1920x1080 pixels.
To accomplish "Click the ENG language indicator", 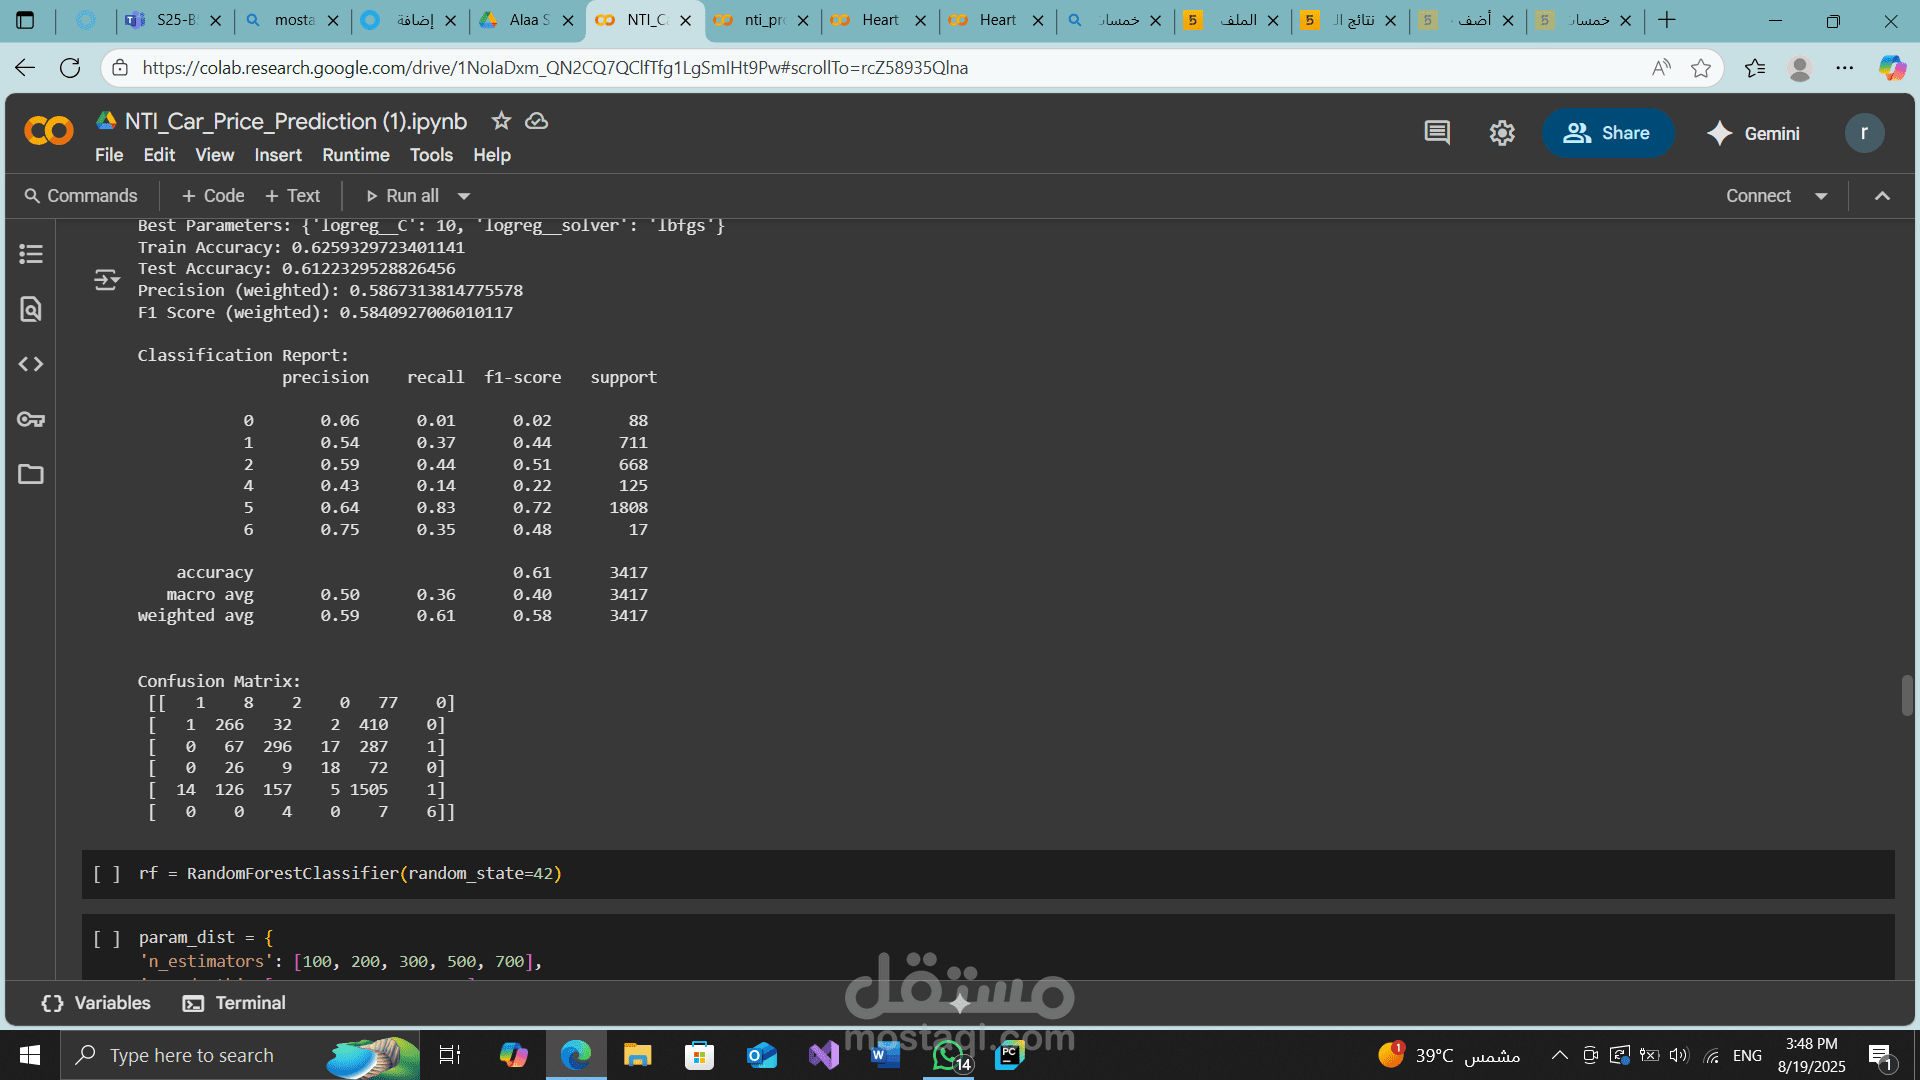I will point(1747,1055).
